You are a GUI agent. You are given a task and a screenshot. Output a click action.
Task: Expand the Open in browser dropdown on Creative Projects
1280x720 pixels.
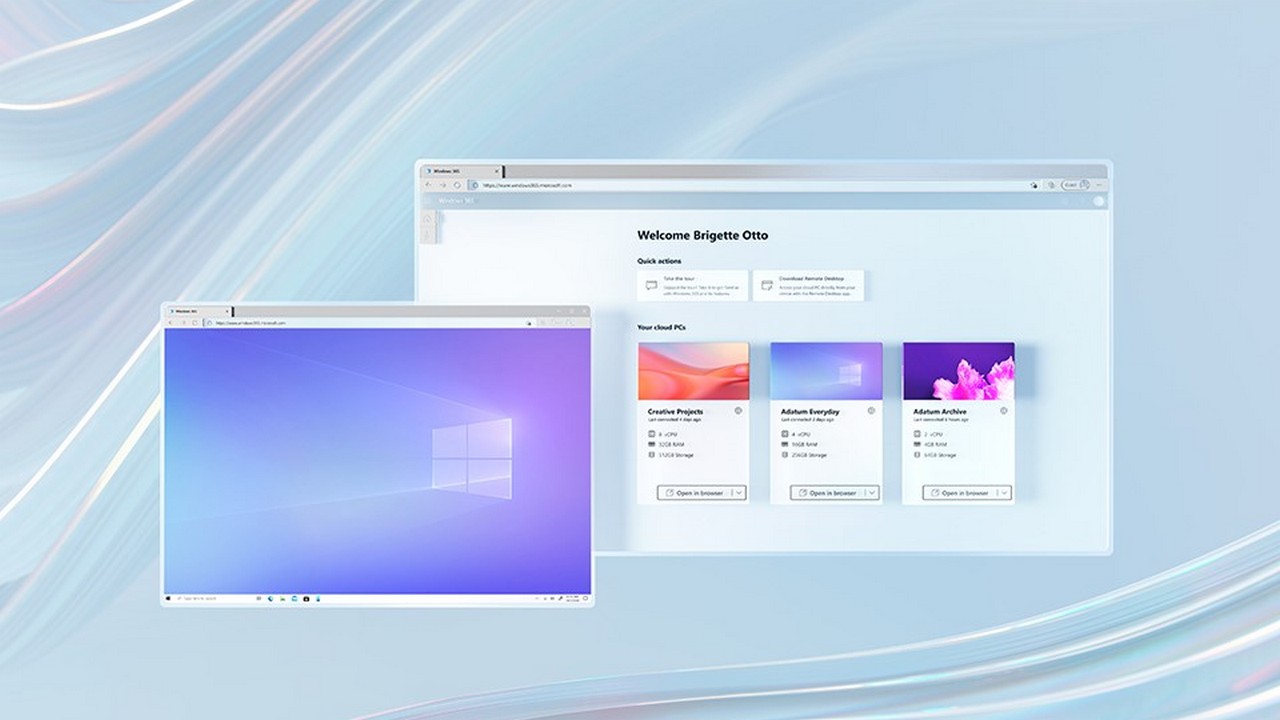tap(738, 492)
